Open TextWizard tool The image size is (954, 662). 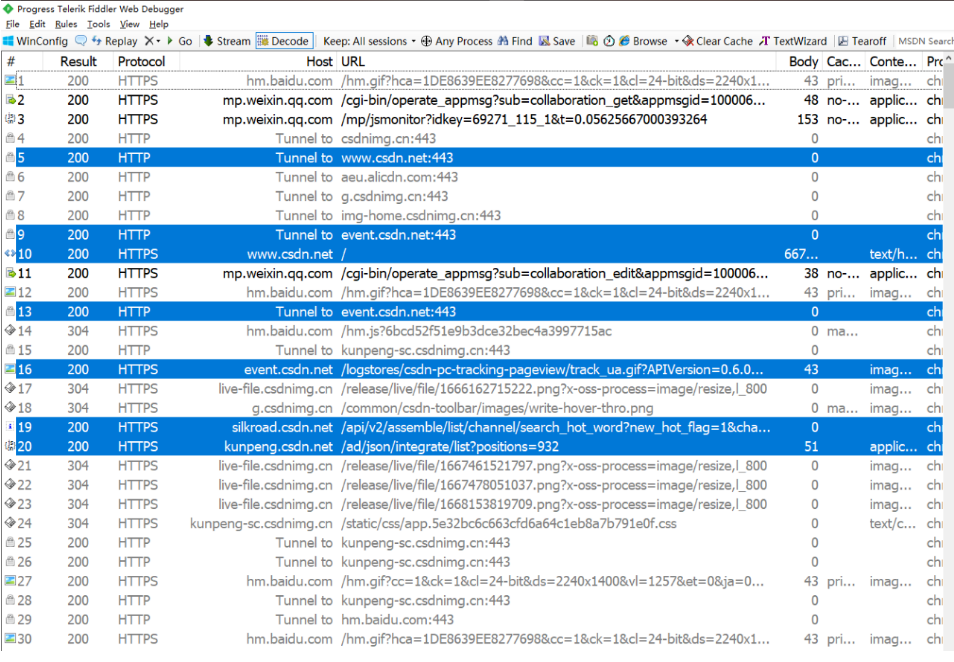pyautogui.click(x=793, y=41)
